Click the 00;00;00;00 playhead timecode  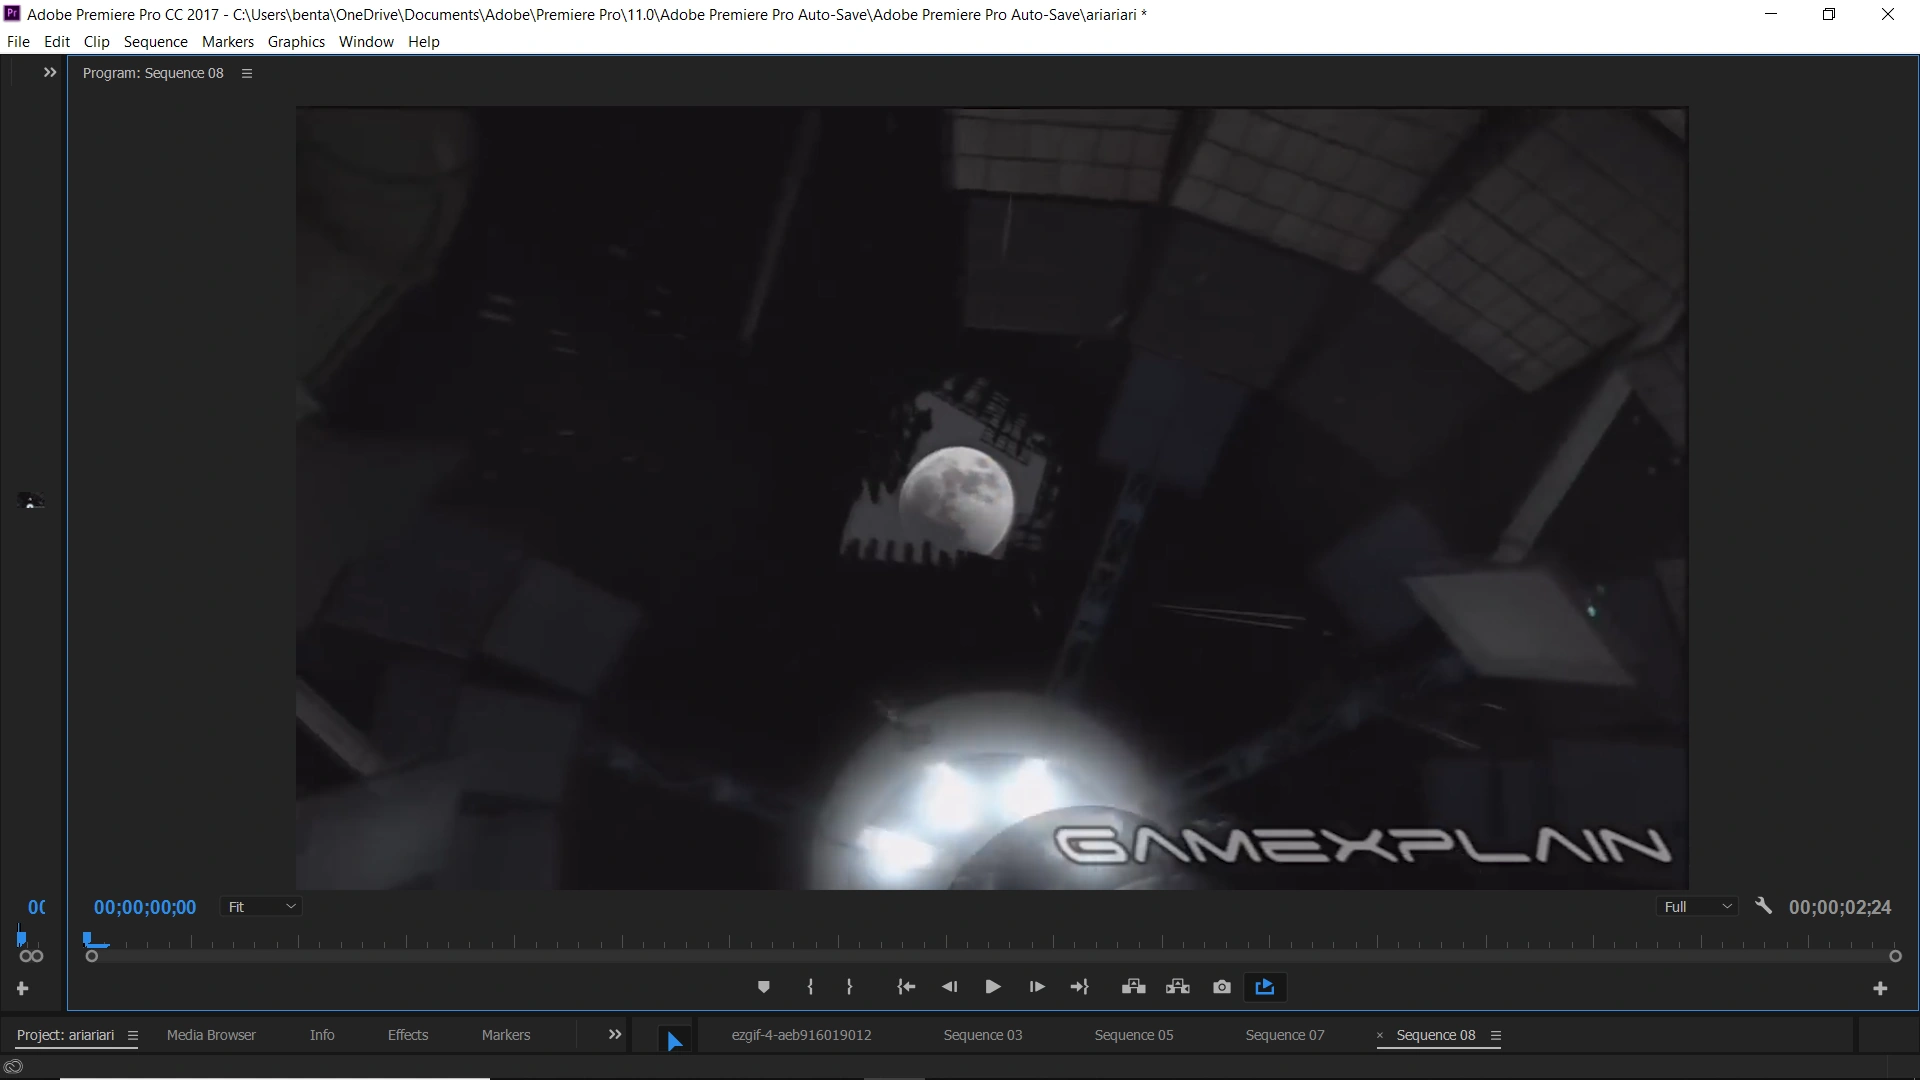[x=145, y=907]
